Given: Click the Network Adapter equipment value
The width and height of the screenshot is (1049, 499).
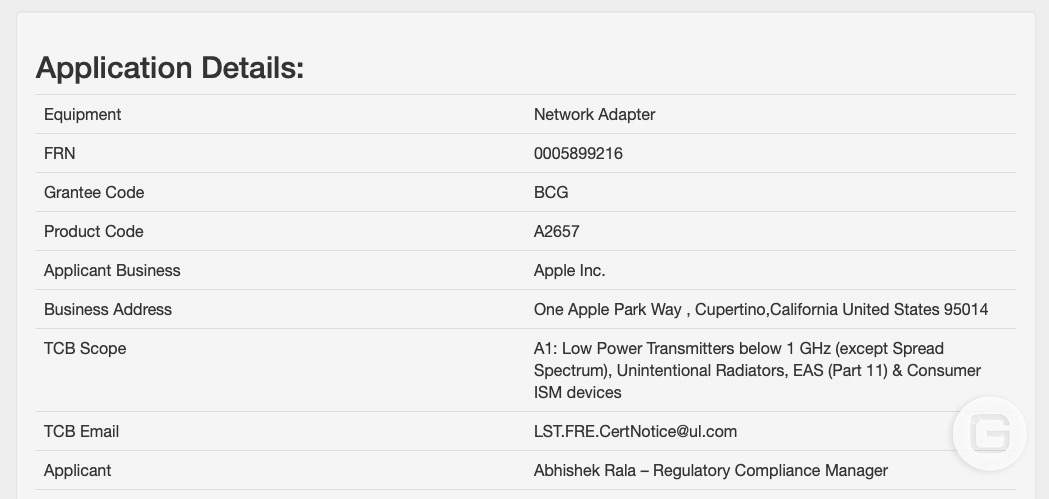Looking at the screenshot, I should click(594, 114).
